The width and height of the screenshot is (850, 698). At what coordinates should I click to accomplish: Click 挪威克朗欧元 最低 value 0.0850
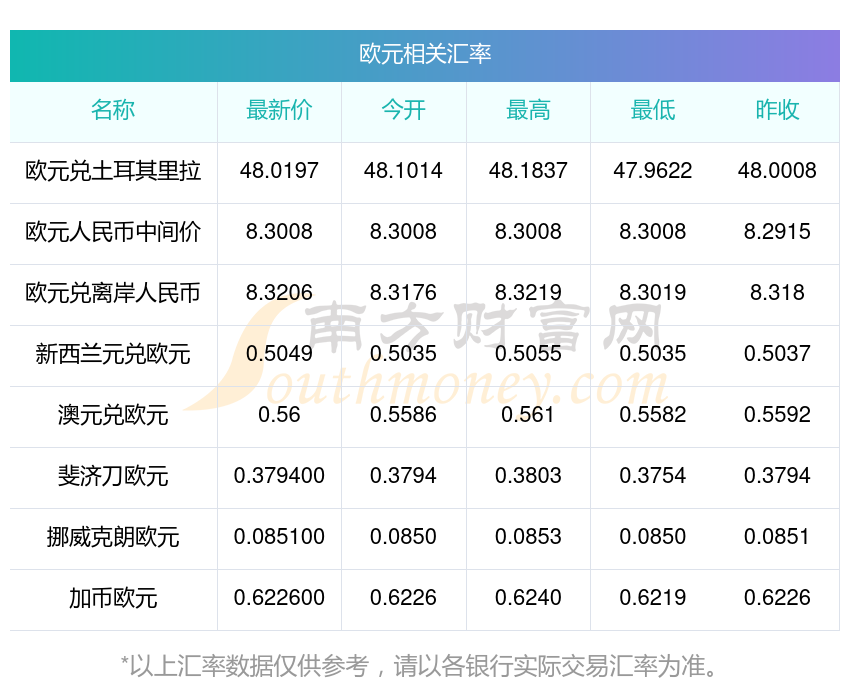(653, 537)
